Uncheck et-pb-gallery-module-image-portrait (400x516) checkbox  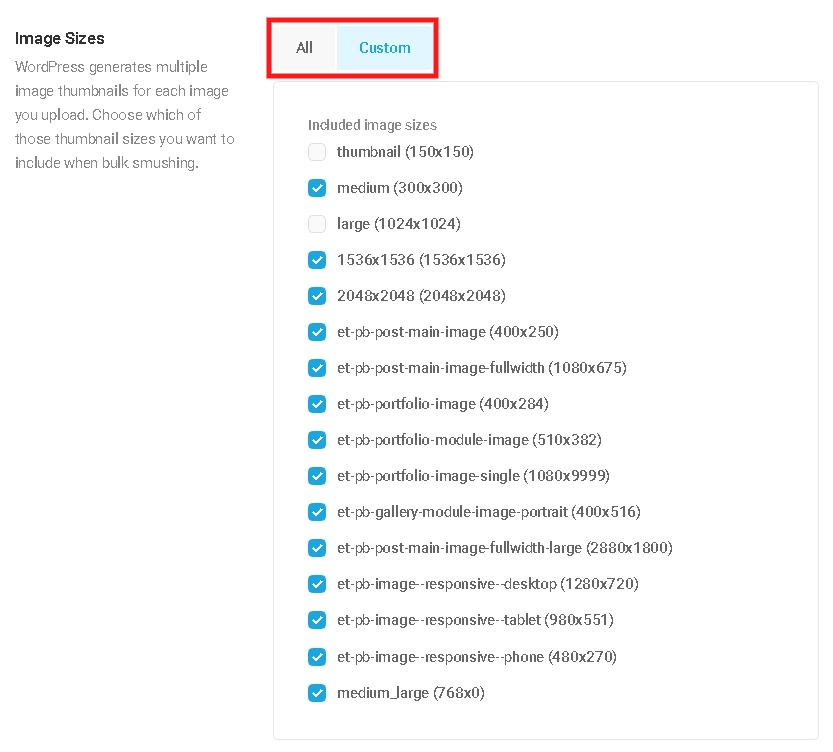click(317, 512)
